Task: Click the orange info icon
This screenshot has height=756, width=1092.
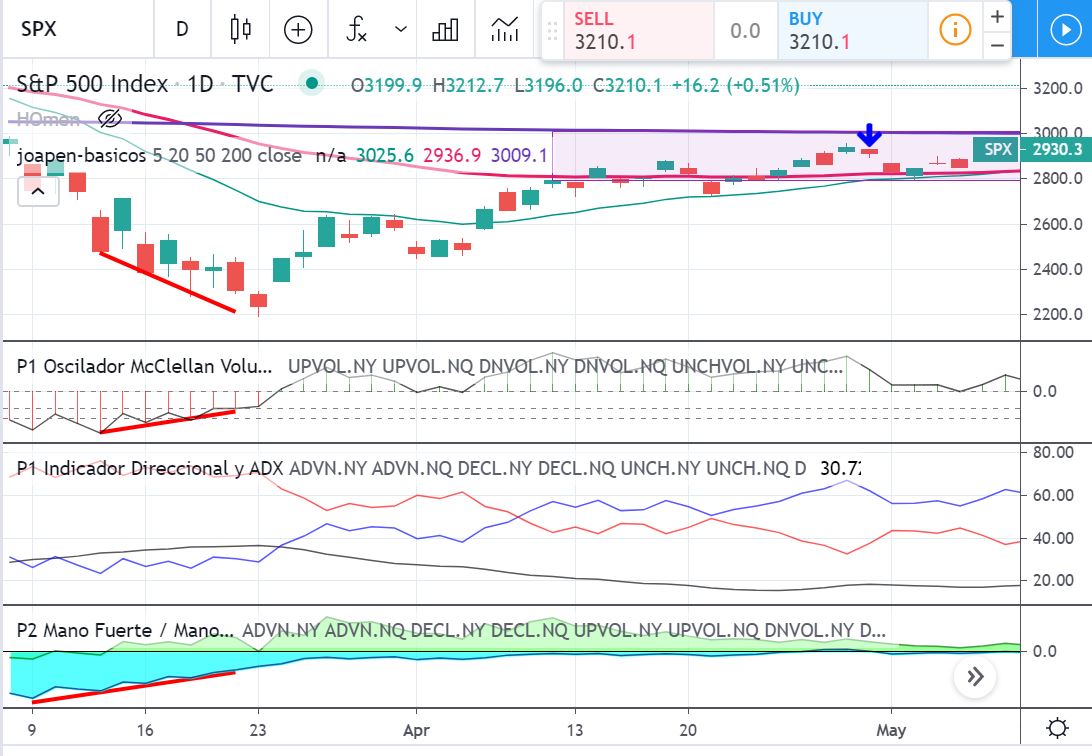Action: tap(955, 30)
